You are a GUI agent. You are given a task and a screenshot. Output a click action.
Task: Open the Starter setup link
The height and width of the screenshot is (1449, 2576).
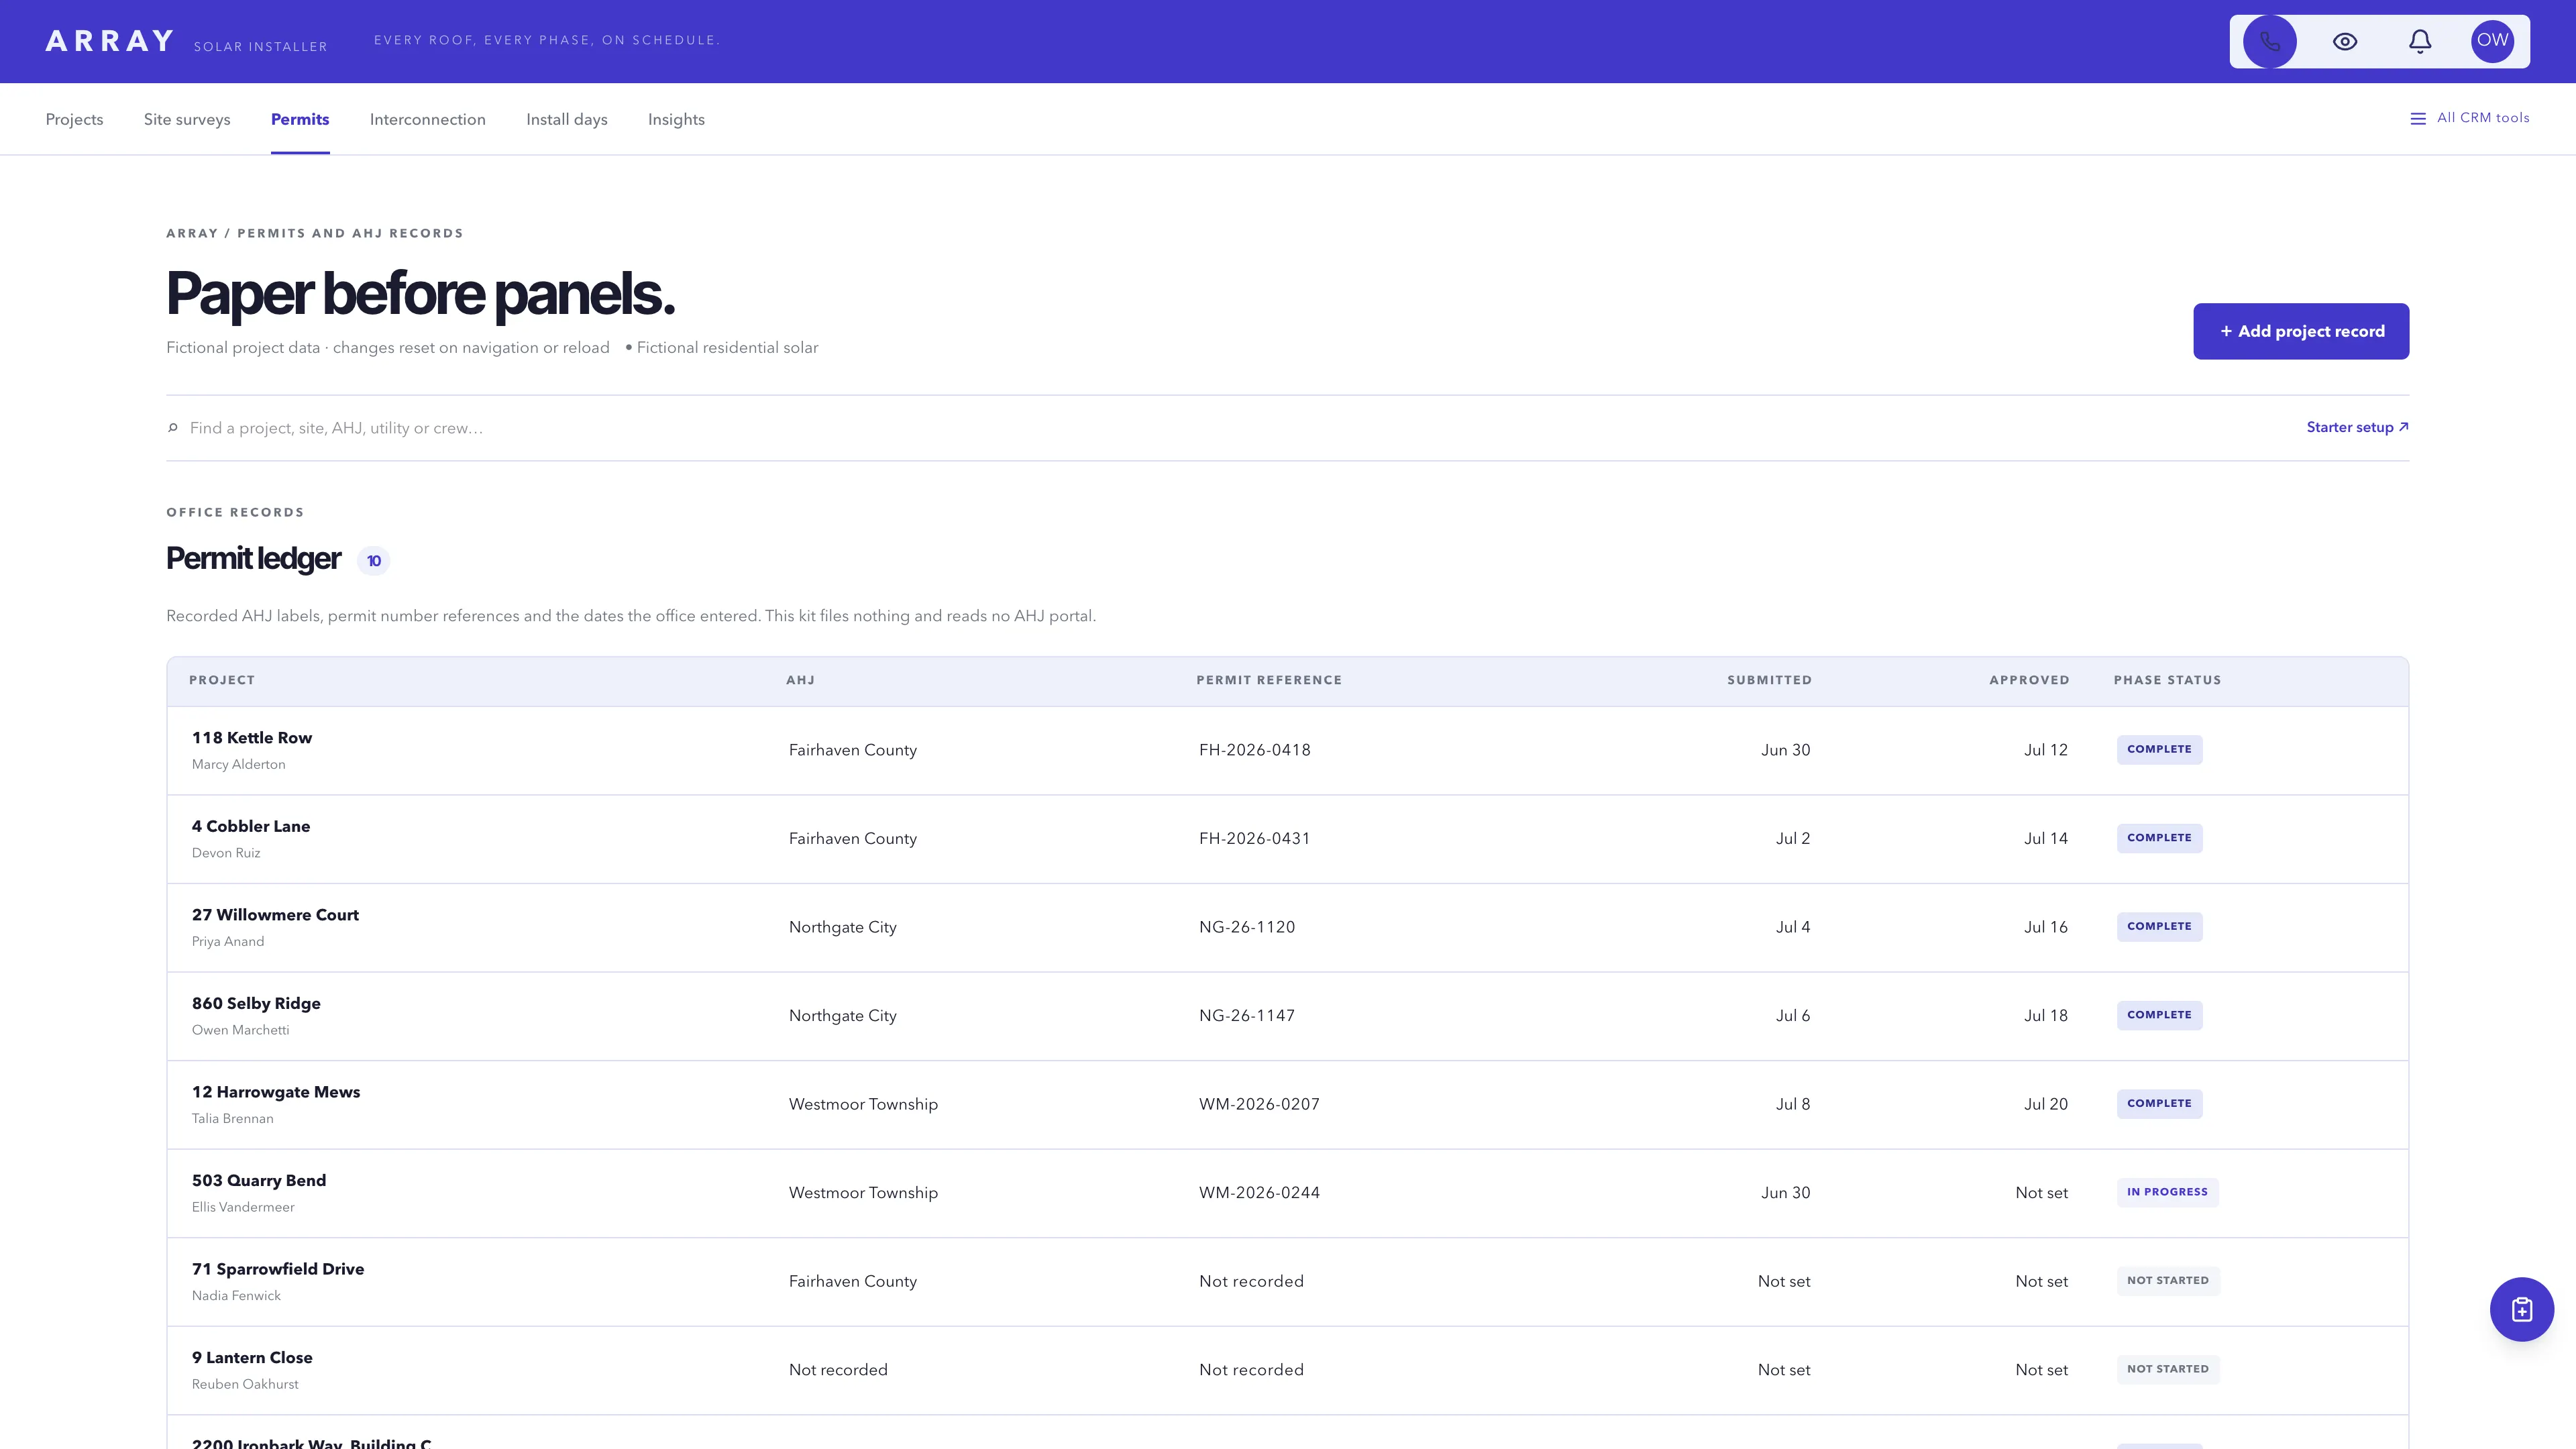(2357, 427)
